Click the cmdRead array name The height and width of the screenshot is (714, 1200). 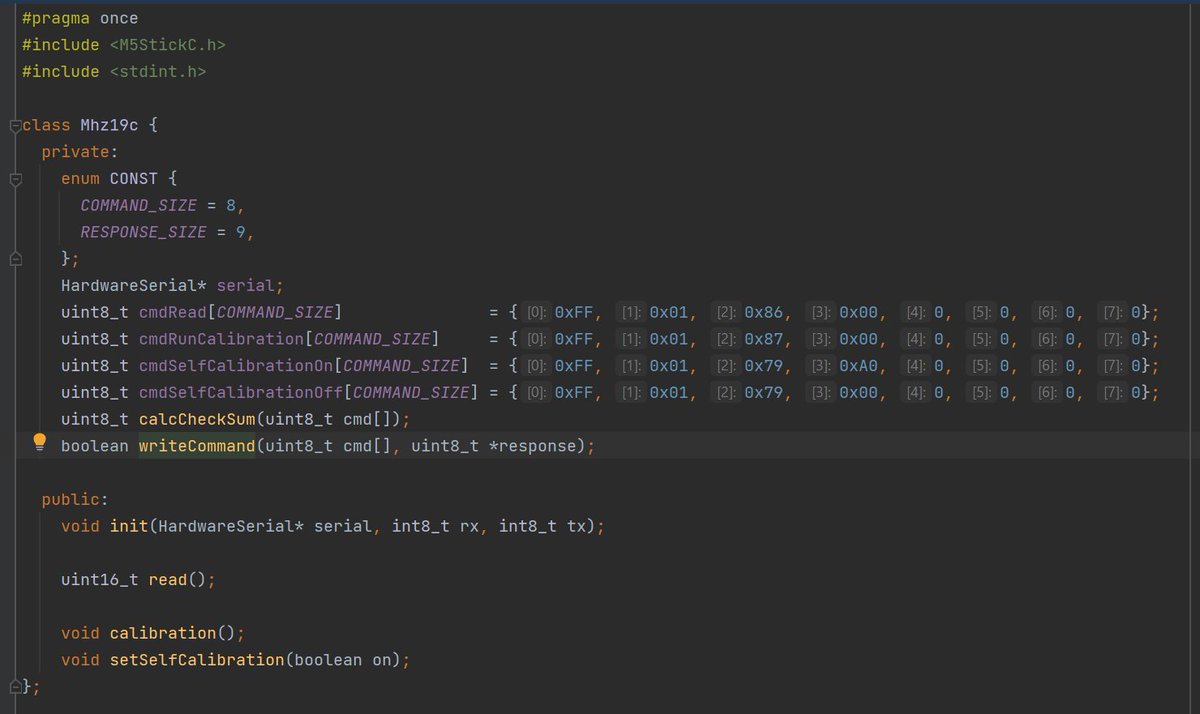[x=172, y=312]
